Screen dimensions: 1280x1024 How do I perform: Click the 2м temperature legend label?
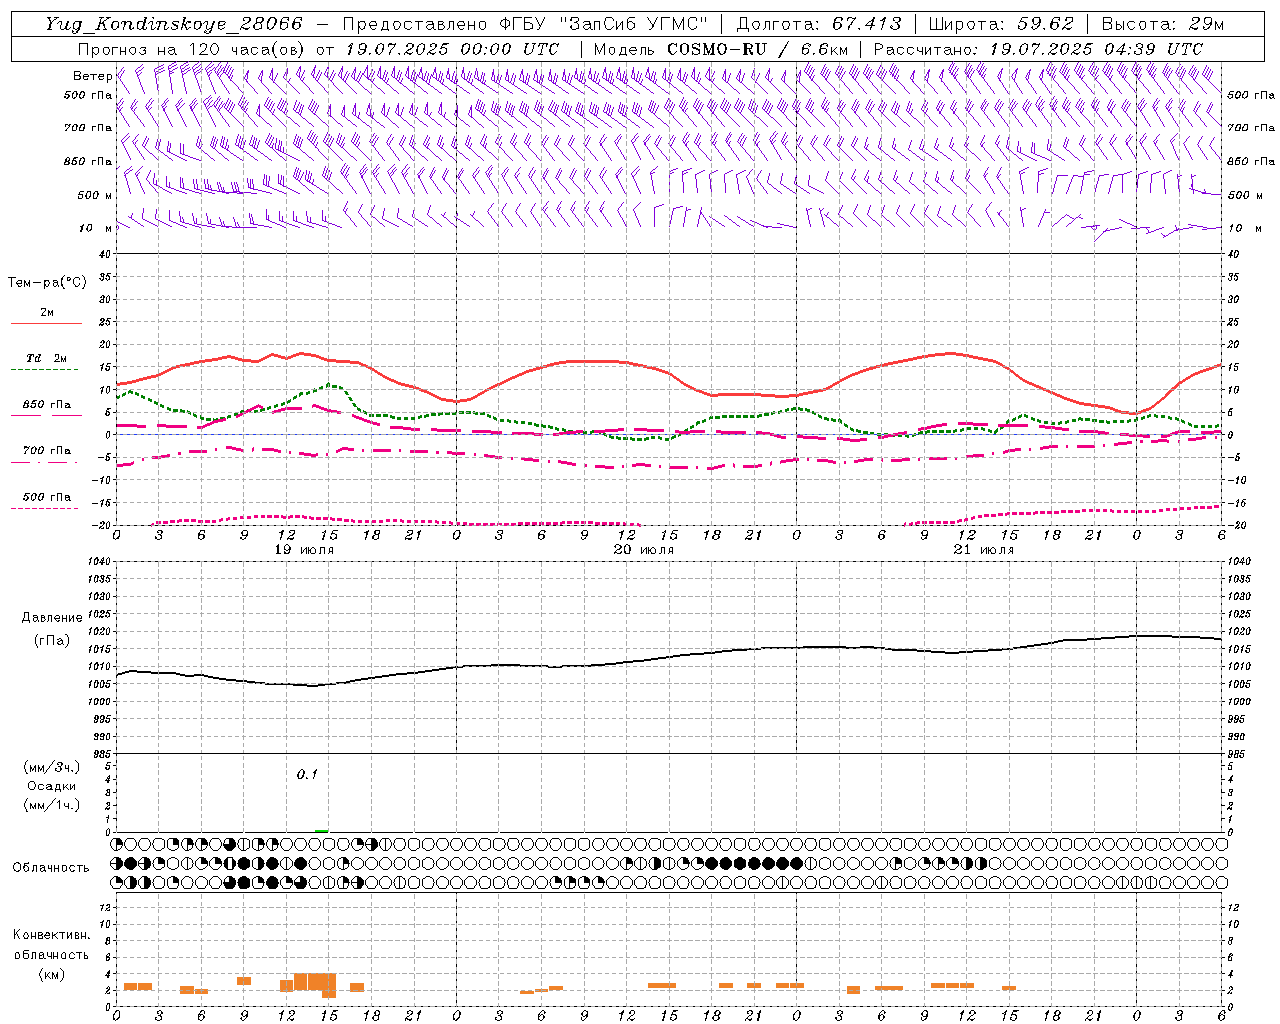click(x=47, y=313)
